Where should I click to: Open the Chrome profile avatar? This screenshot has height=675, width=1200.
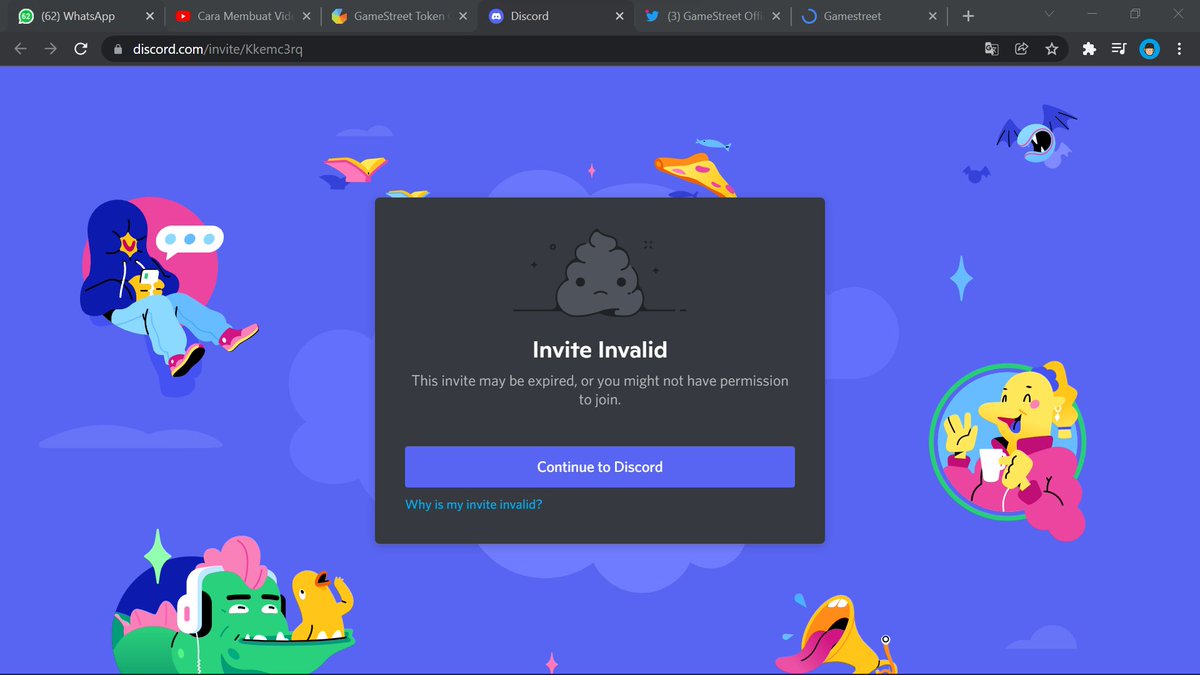point(1150,48)
